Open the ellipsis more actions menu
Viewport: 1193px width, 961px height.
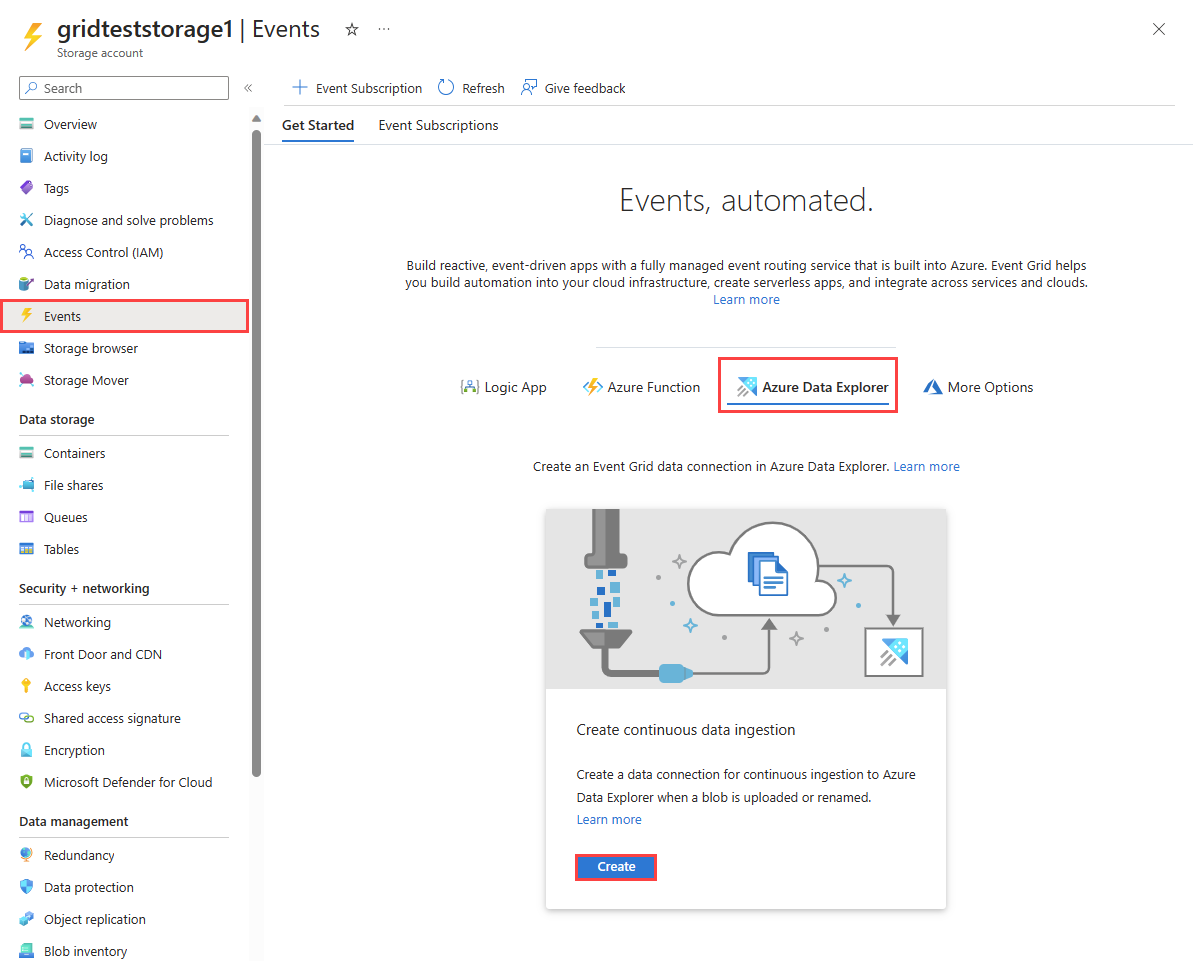tap(384, 29)
